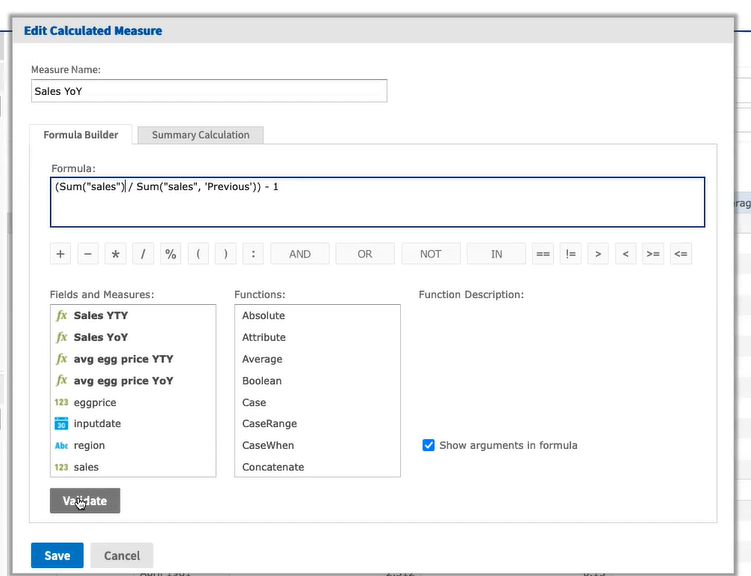Insert the greater-than operator

(598, 254)
